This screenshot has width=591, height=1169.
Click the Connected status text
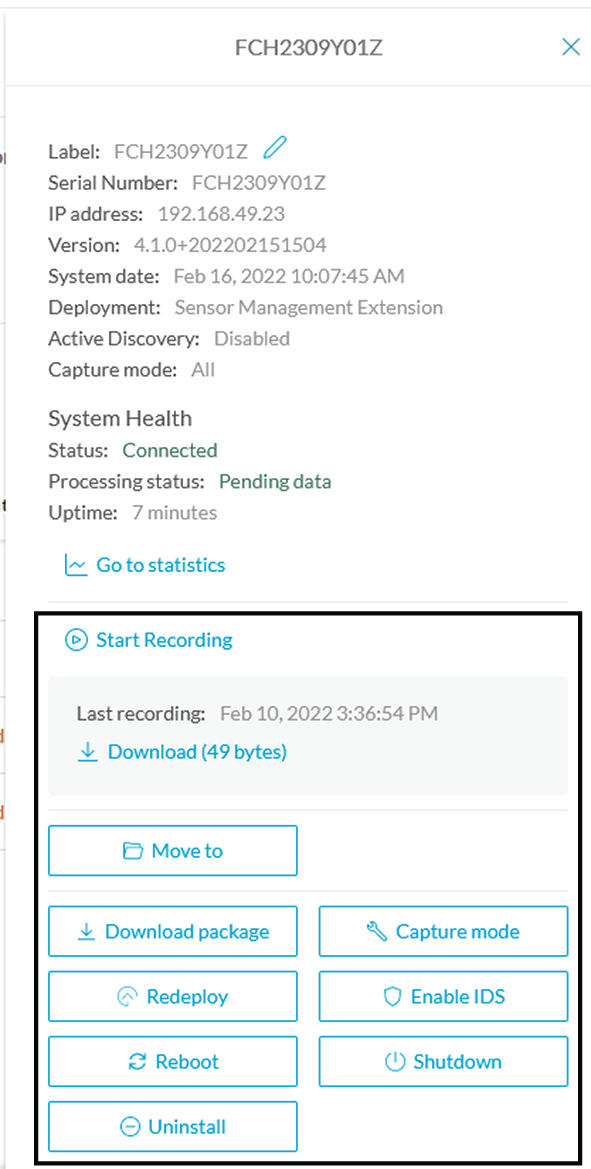click(x=170, y=450)
